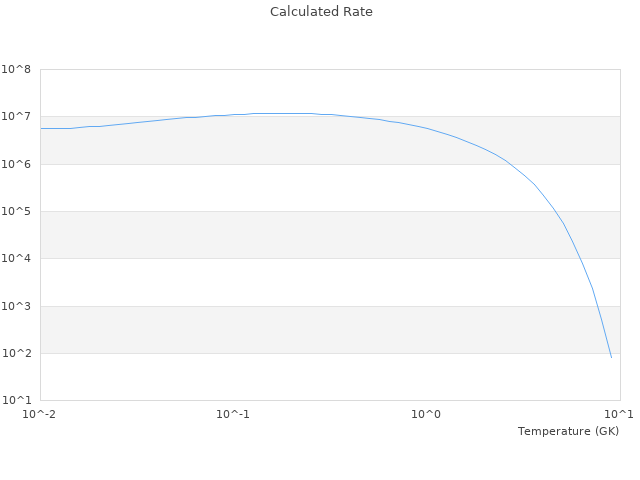Click the 10^3 y-axis tick label
The height and width of the screenshot is (480, 640).
[16, 306]
